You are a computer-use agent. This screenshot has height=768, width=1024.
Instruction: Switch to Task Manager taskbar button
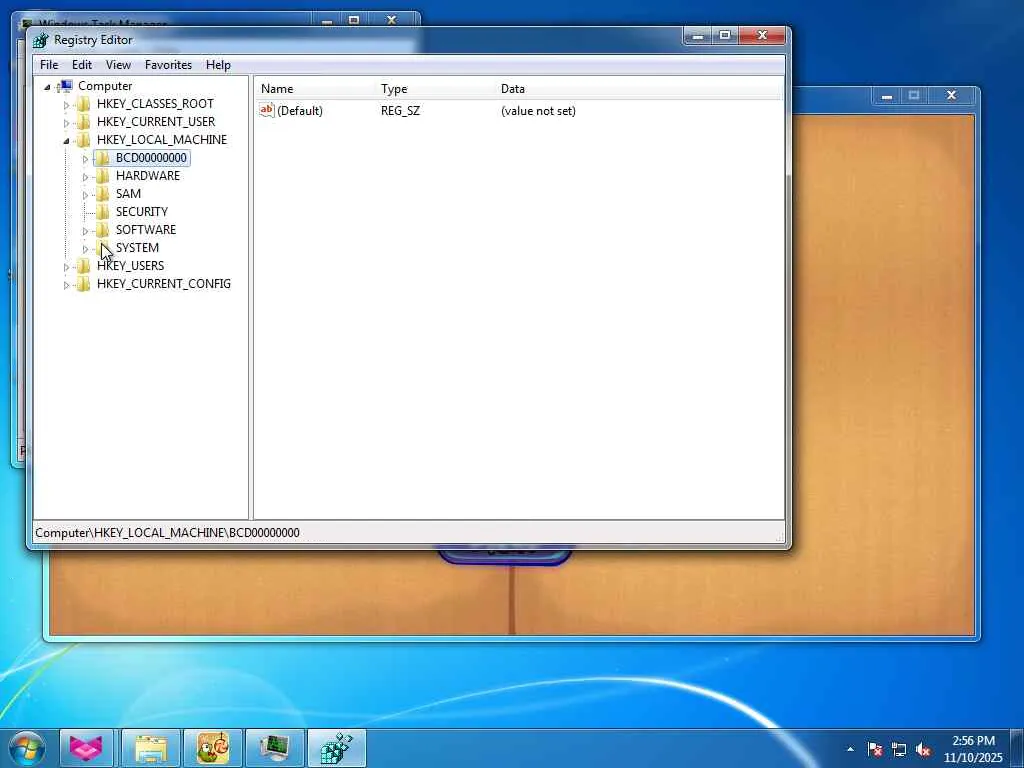click(275, 748)
